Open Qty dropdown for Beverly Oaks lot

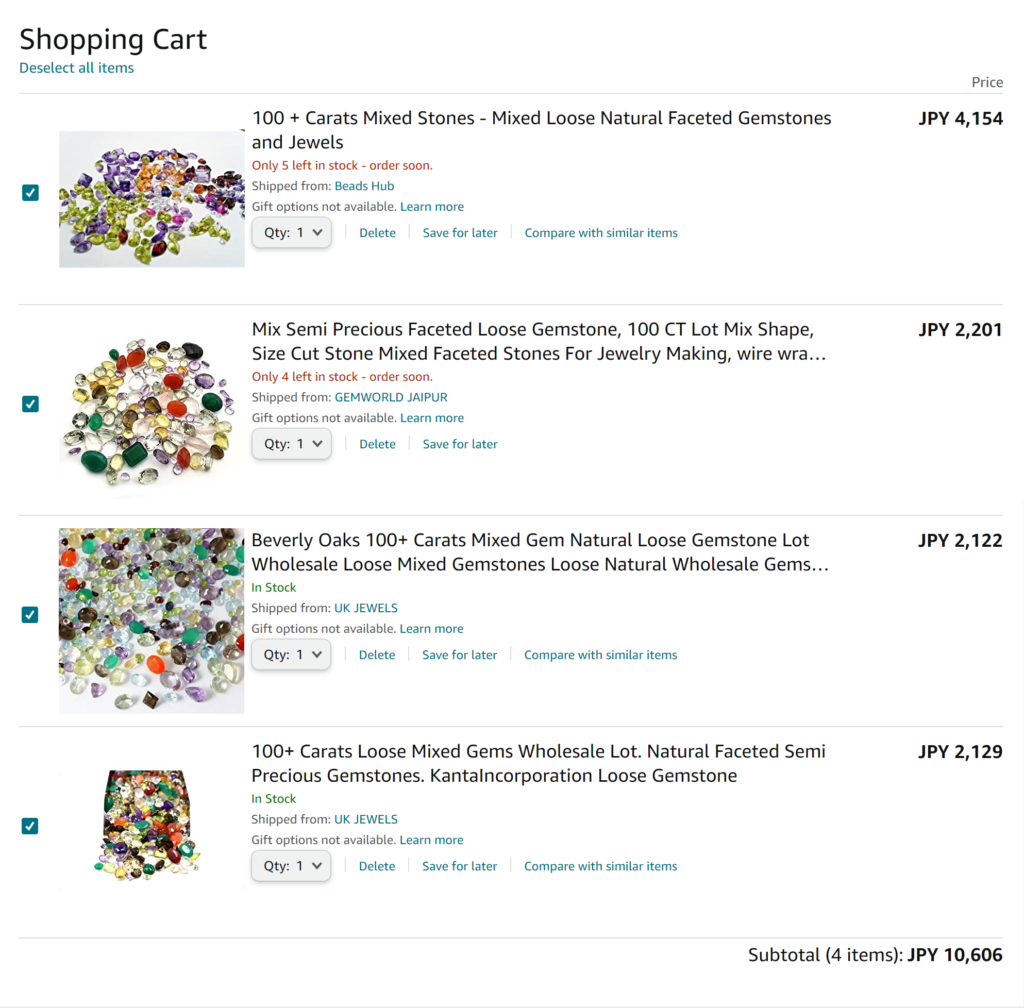[x=291, y=655]
